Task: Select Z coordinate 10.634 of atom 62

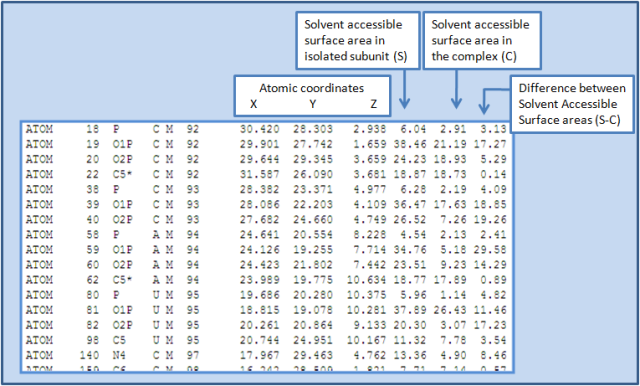Action: tap(367, 280)
